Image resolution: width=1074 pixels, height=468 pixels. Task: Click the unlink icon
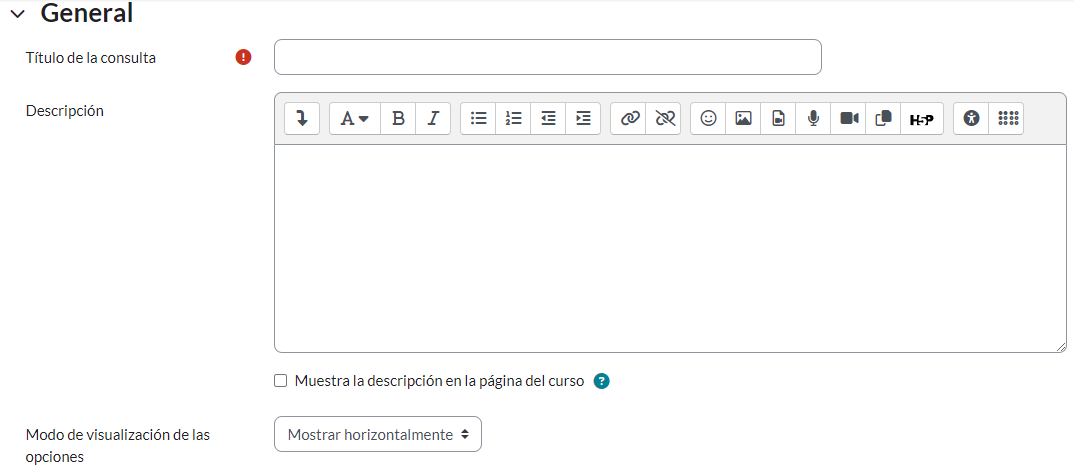click(664, 118)
